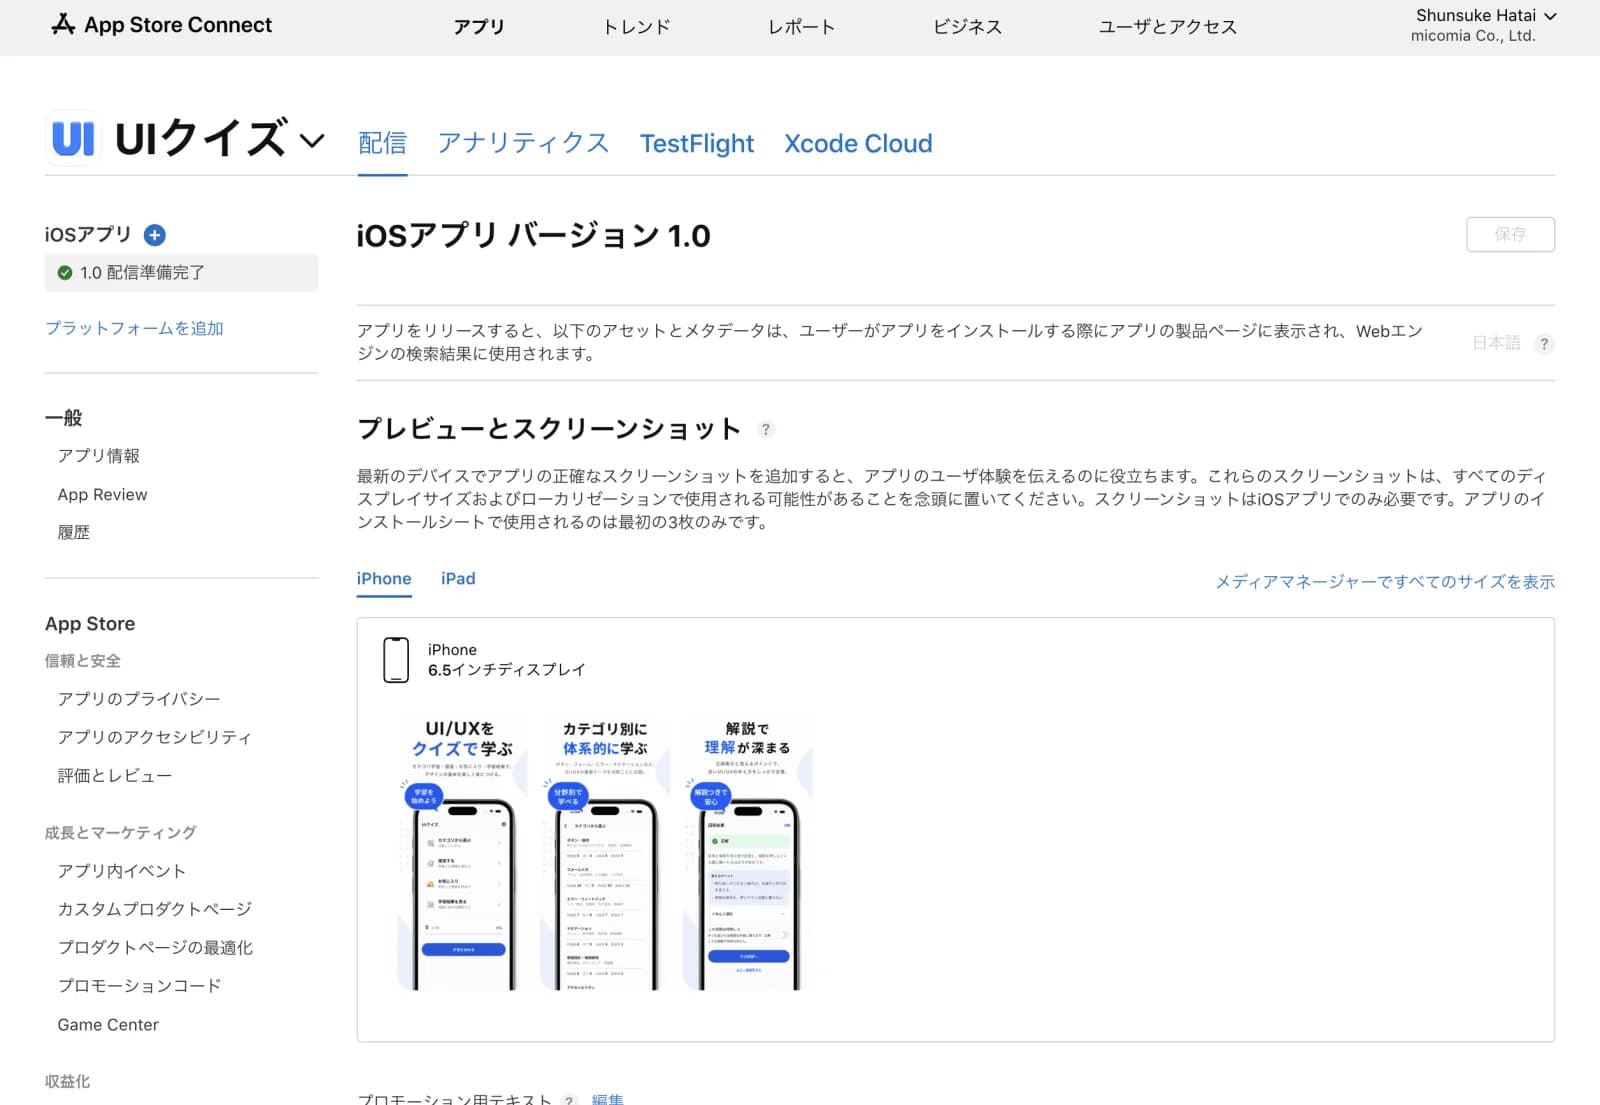Click the 信頼と安全 section label
Viewport: 1600px width, 1105px height.
coord(83,661)
